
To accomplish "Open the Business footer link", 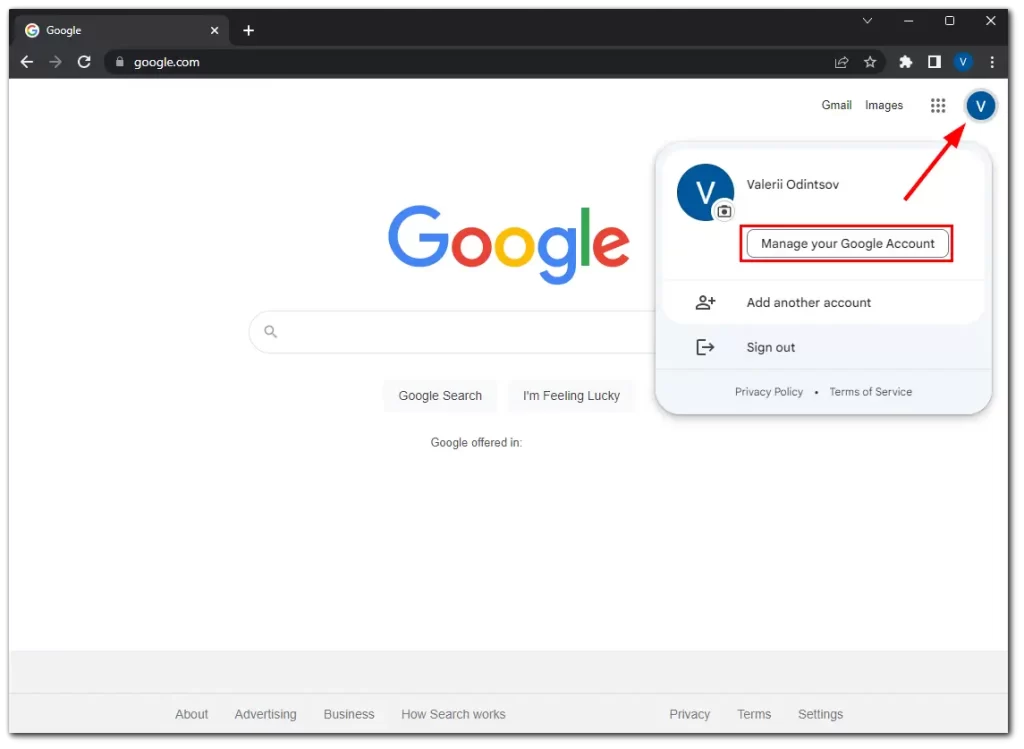I will point(349,715).
